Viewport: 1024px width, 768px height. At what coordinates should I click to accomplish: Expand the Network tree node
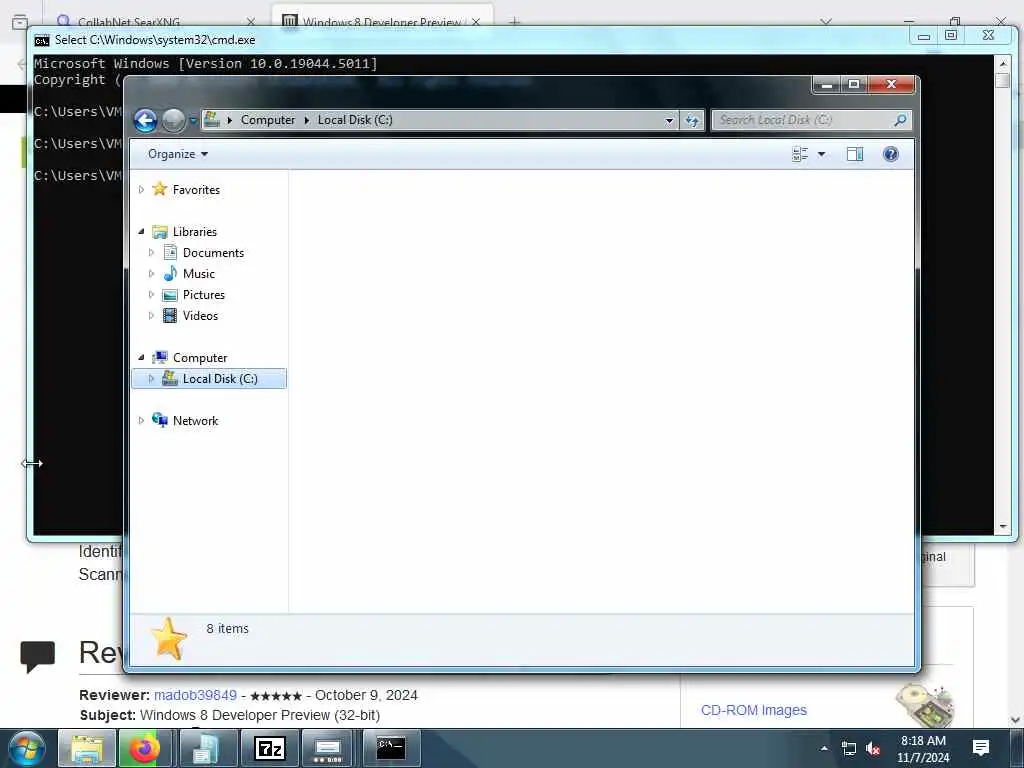[141, 421]
